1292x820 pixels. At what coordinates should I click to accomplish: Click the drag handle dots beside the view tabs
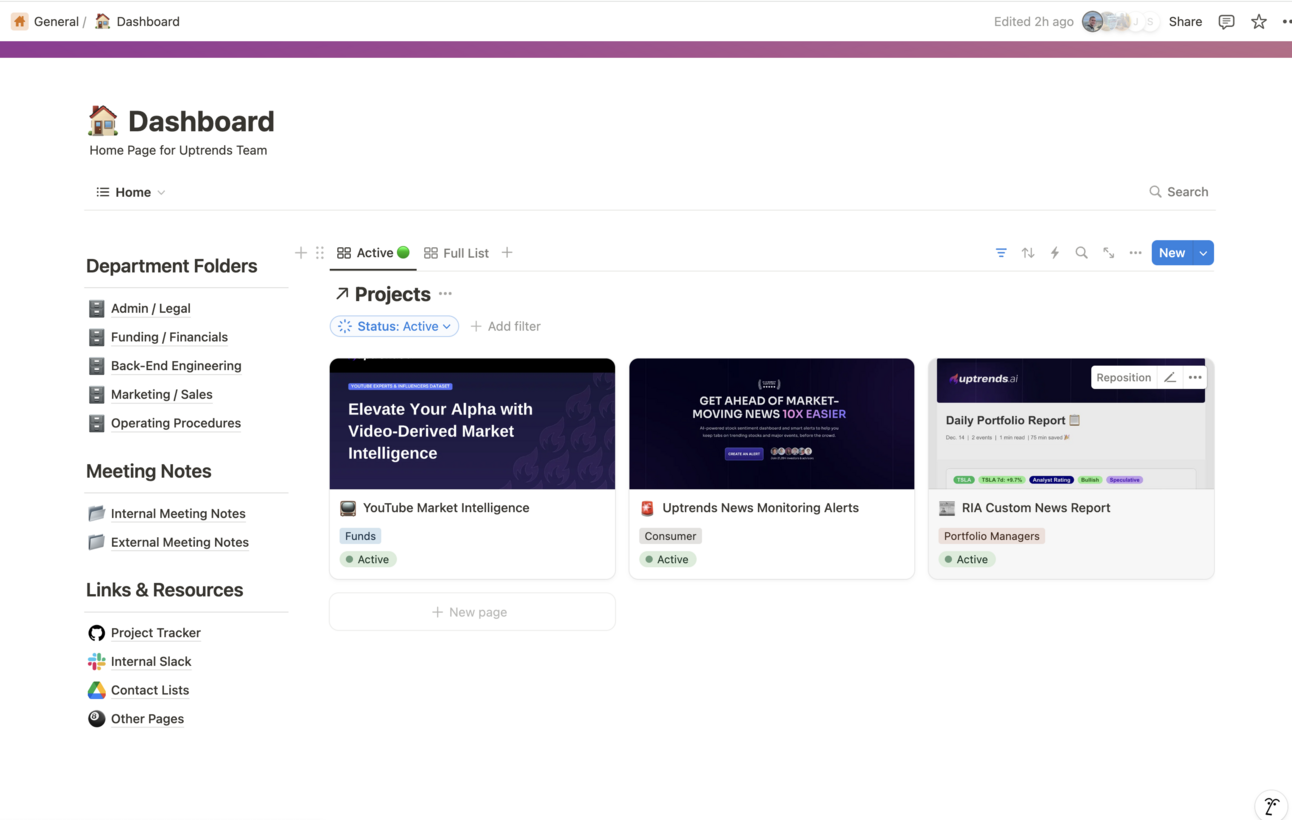point(319,253)
